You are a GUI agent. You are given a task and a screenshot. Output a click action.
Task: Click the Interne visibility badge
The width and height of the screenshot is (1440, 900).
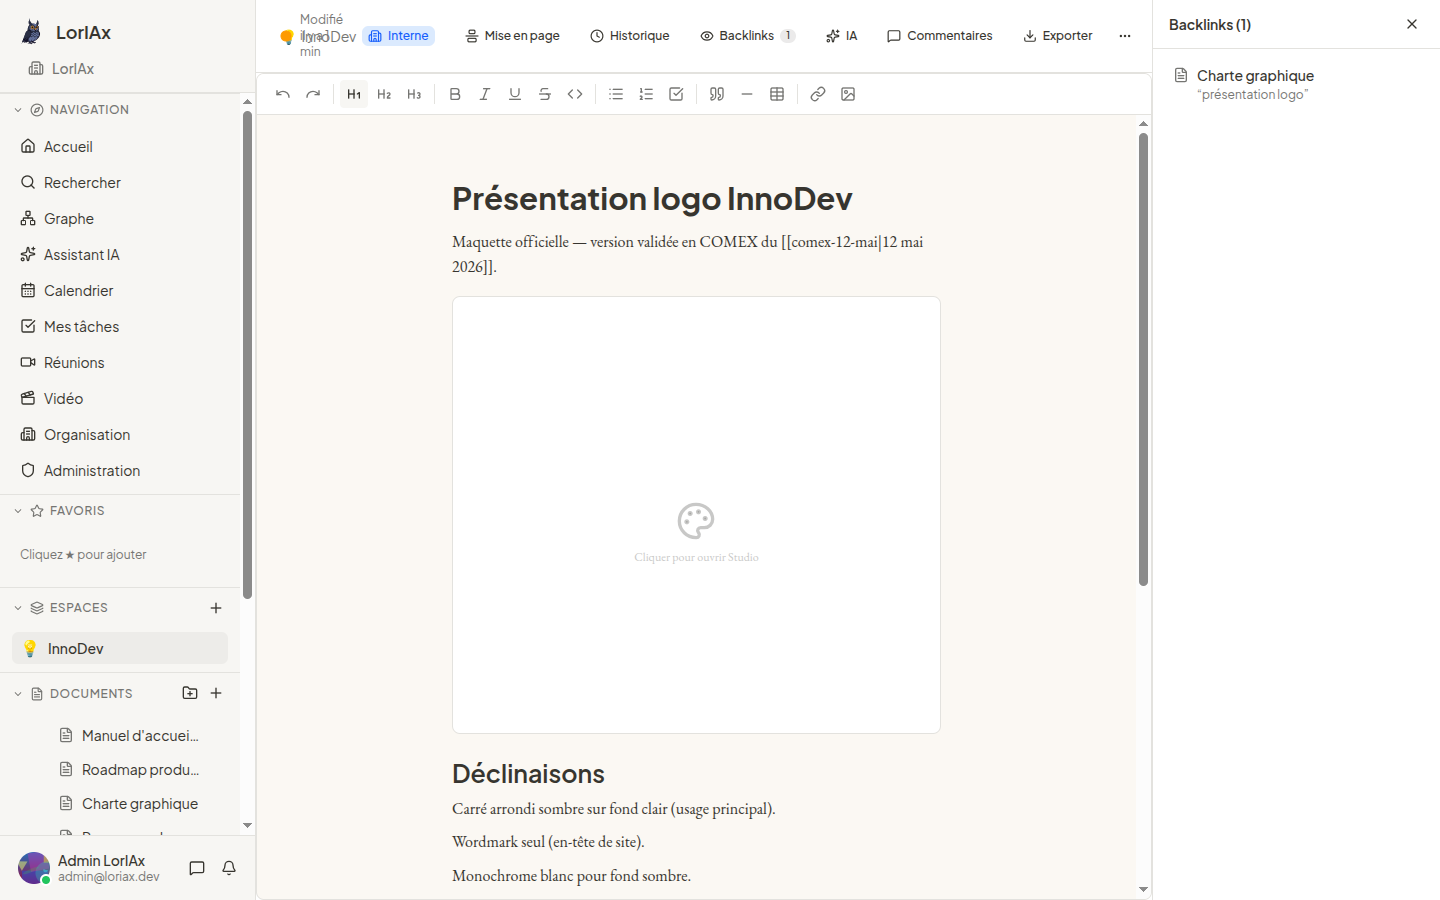(x=399, y=36)
